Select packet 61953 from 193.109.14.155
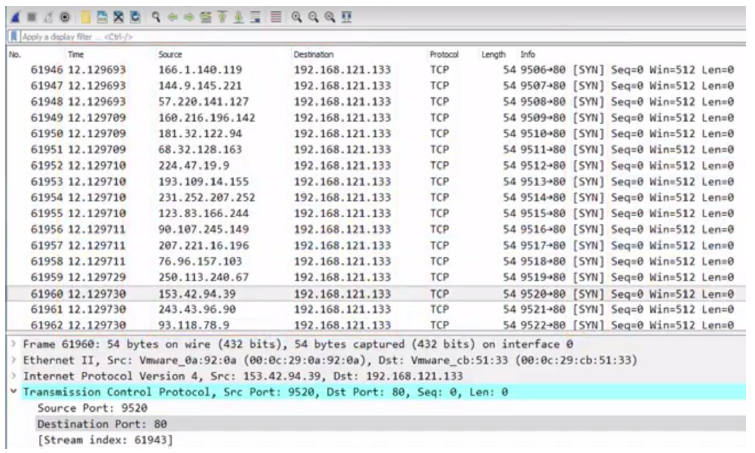The height and width of the screenshot is (453, 755). (x=300, y=182)
